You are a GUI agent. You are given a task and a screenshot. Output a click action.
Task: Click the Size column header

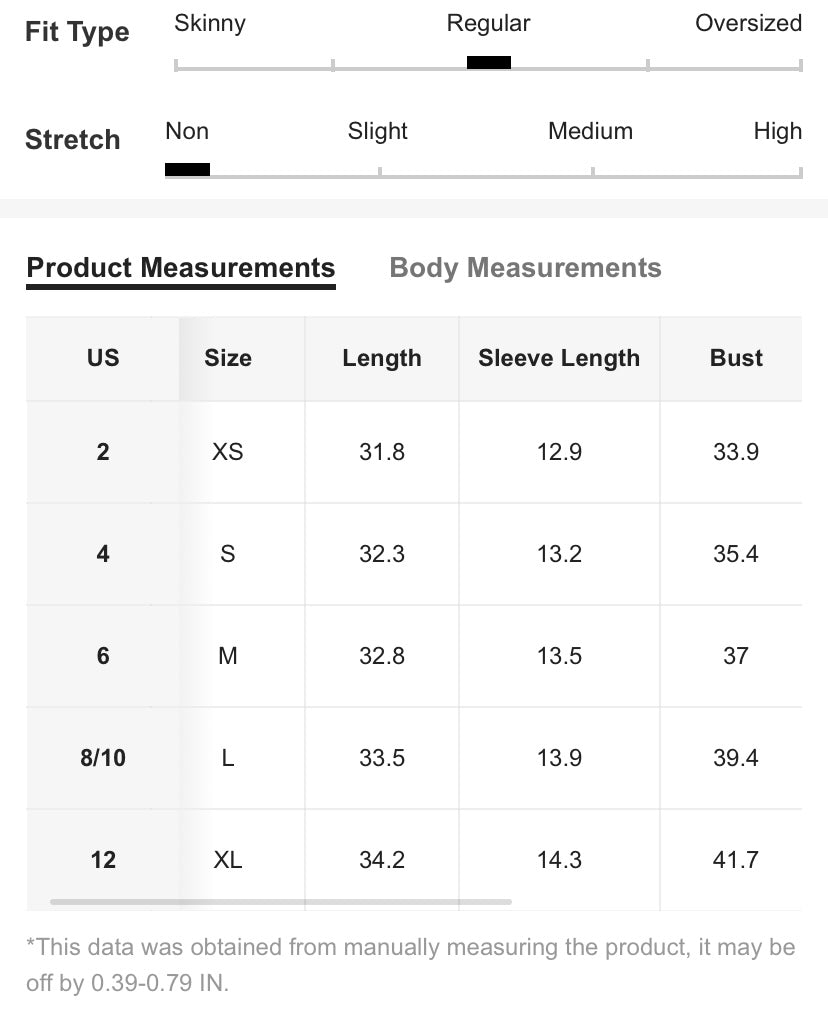(228, 358)
